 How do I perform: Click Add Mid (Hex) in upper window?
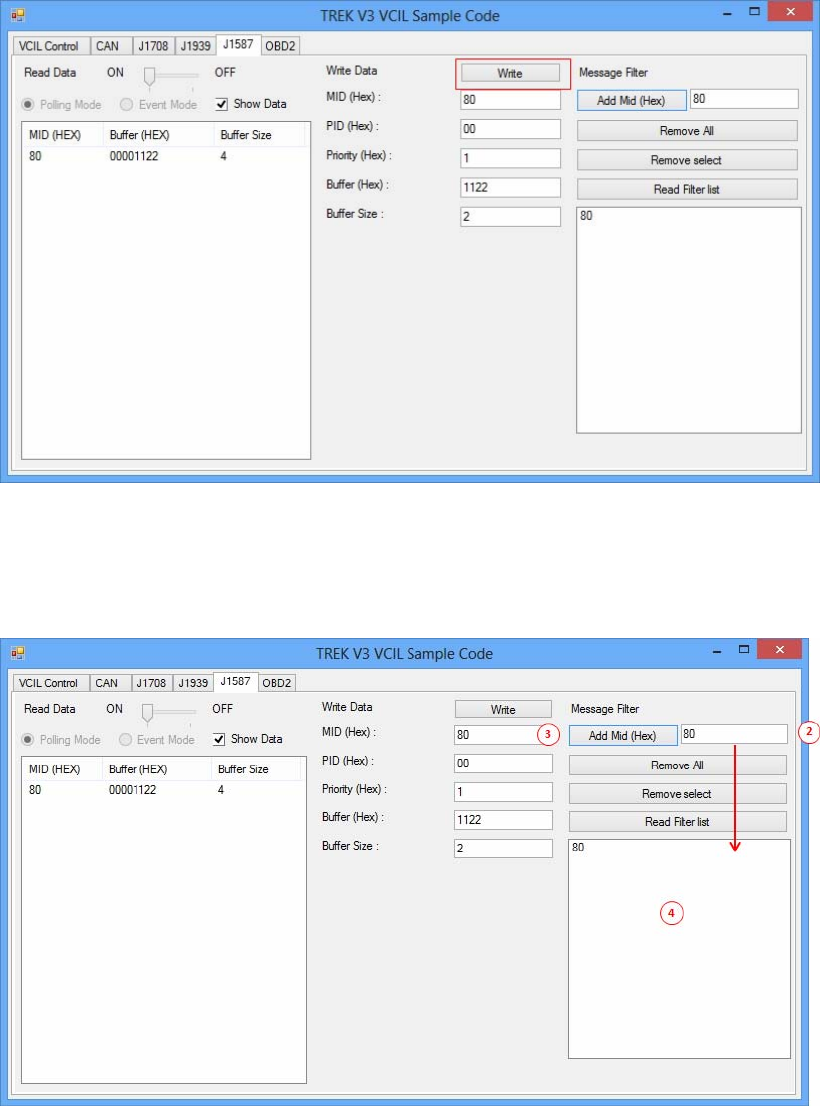pyautogui.click(x=631, y=100)
